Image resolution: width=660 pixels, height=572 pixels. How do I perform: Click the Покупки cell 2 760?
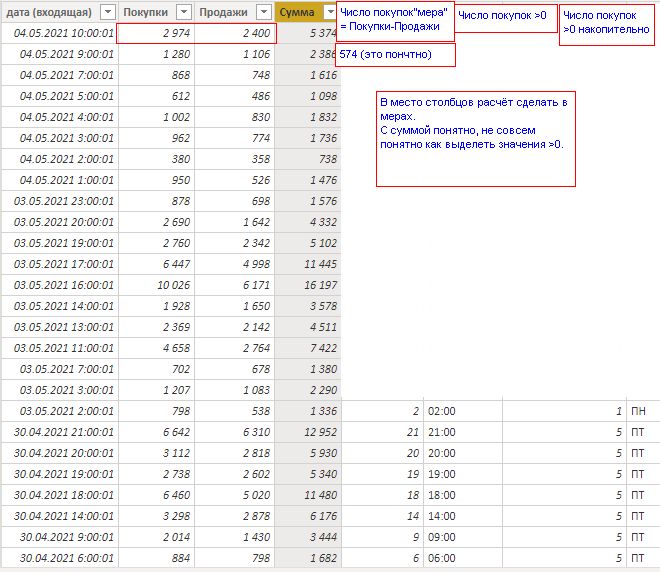click(156, 243)
